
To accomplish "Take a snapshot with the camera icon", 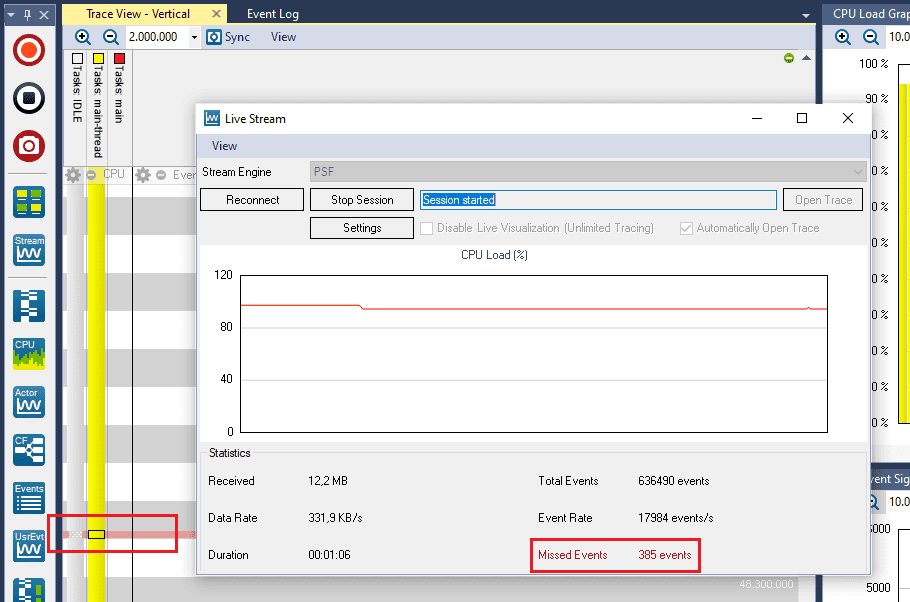I will (28, 146).
